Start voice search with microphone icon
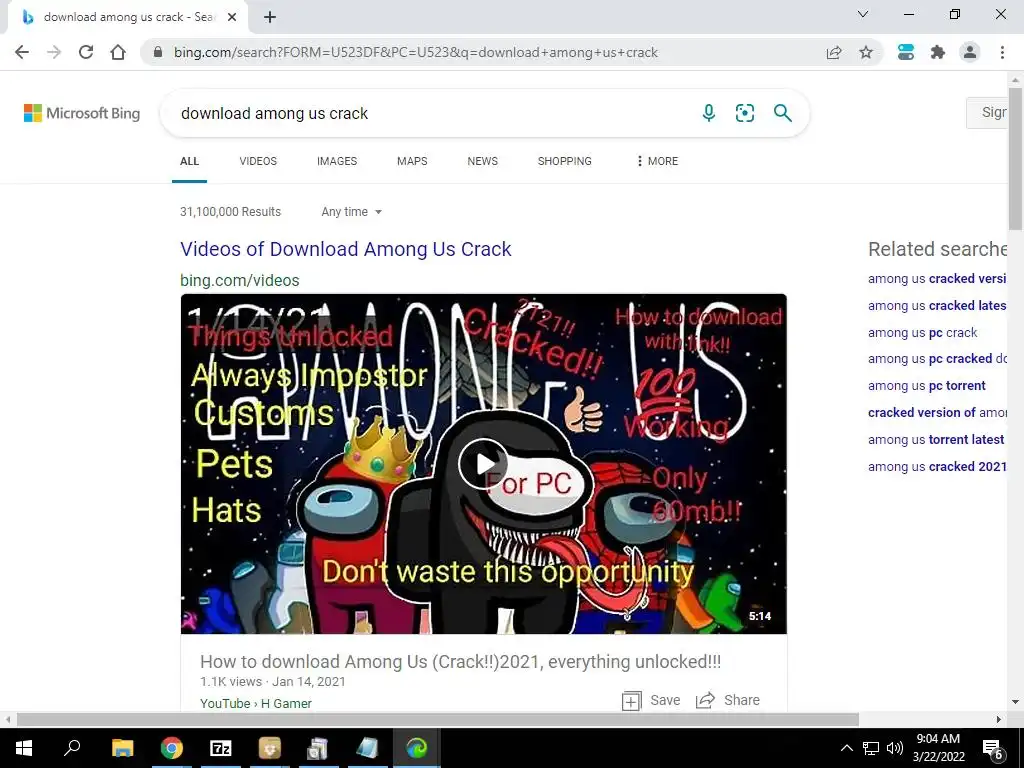1024x768 pixels. pyautogui.click(x=709, y=113)
